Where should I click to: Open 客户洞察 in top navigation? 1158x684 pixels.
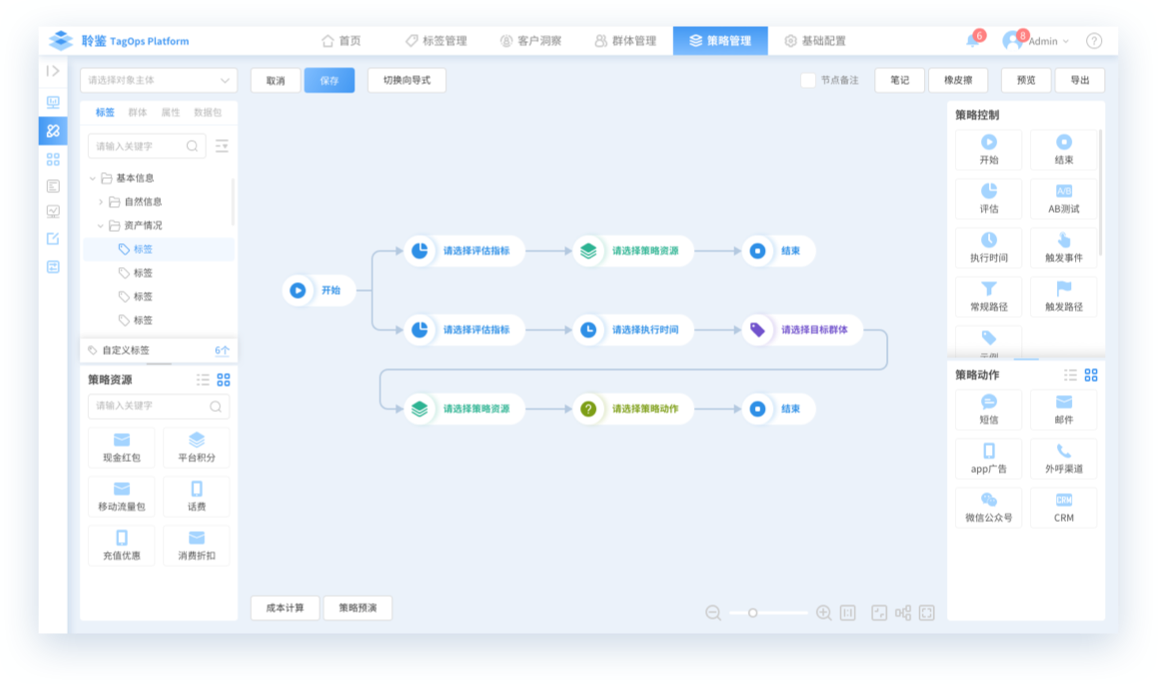[530, 41]
